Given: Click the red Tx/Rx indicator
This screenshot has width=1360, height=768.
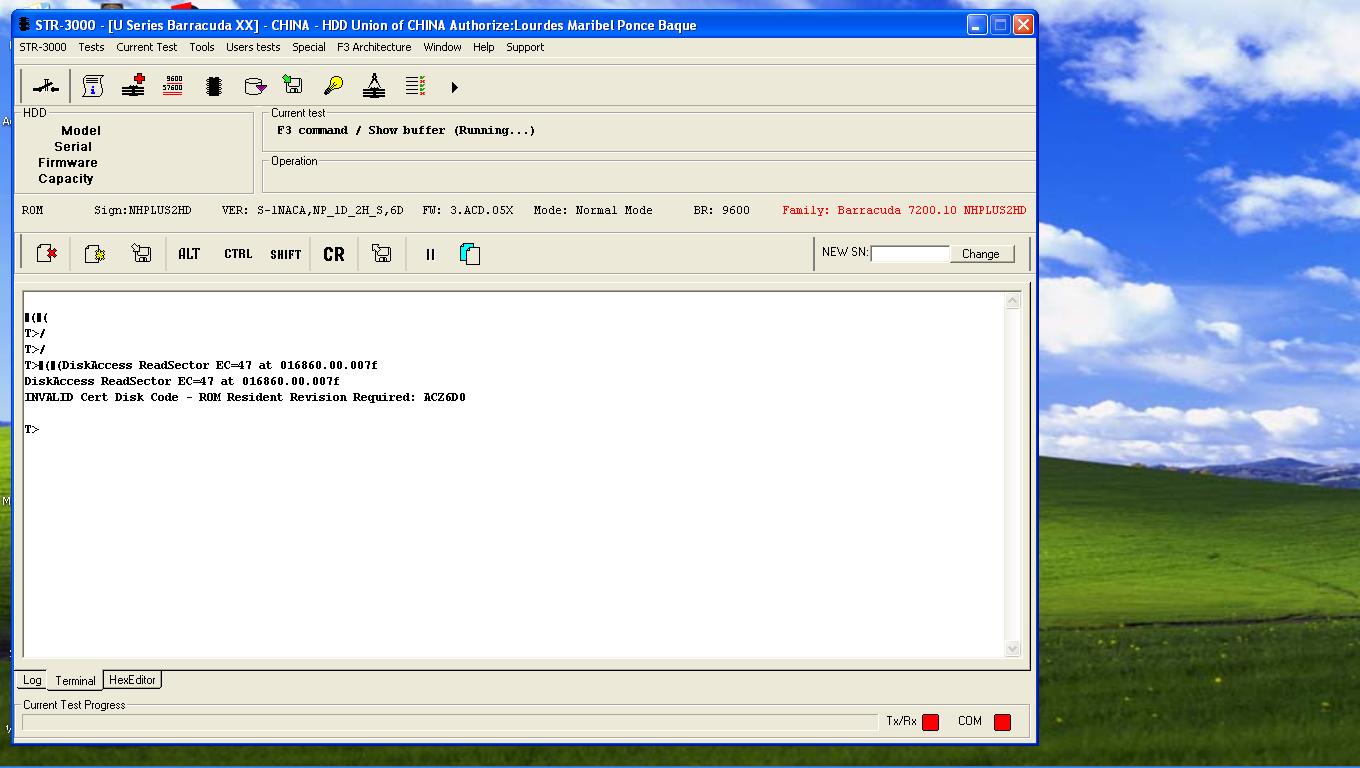Looking at the screenshot, I should (x=930, y=722).
